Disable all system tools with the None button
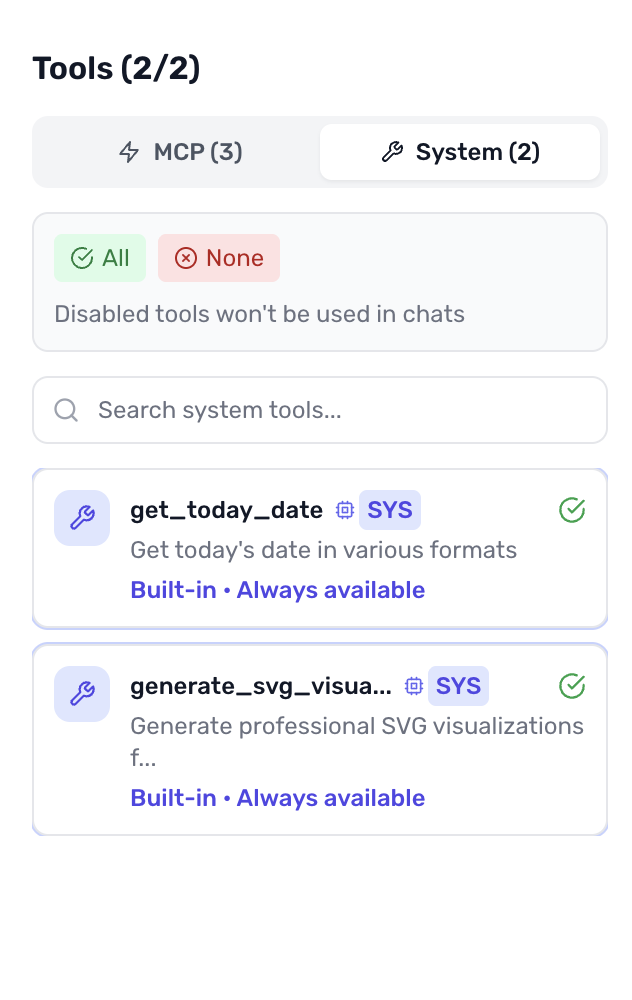 click(x=218, y=257)
